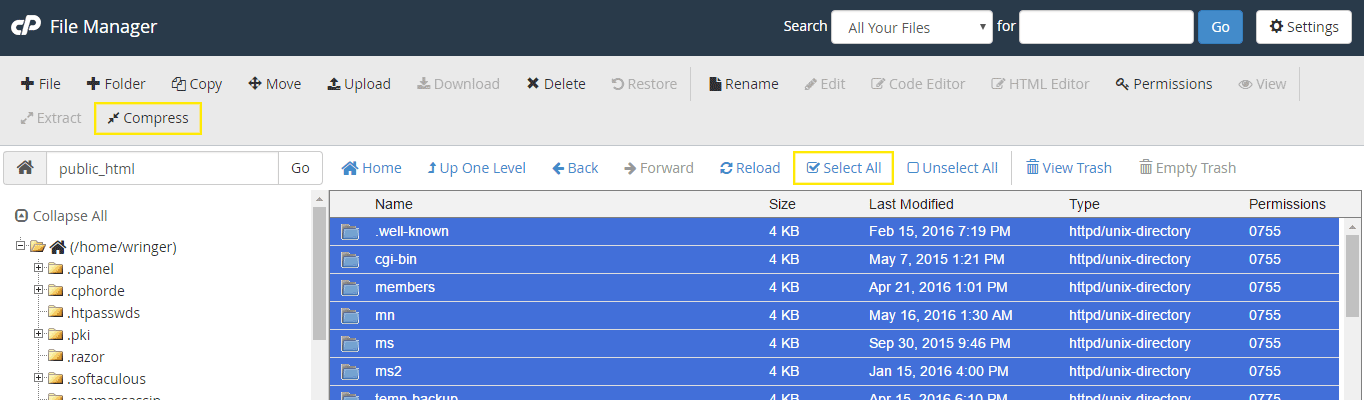Click the ms2 folder icon
Screen dimensions: 1364x400
click(350, 371)
